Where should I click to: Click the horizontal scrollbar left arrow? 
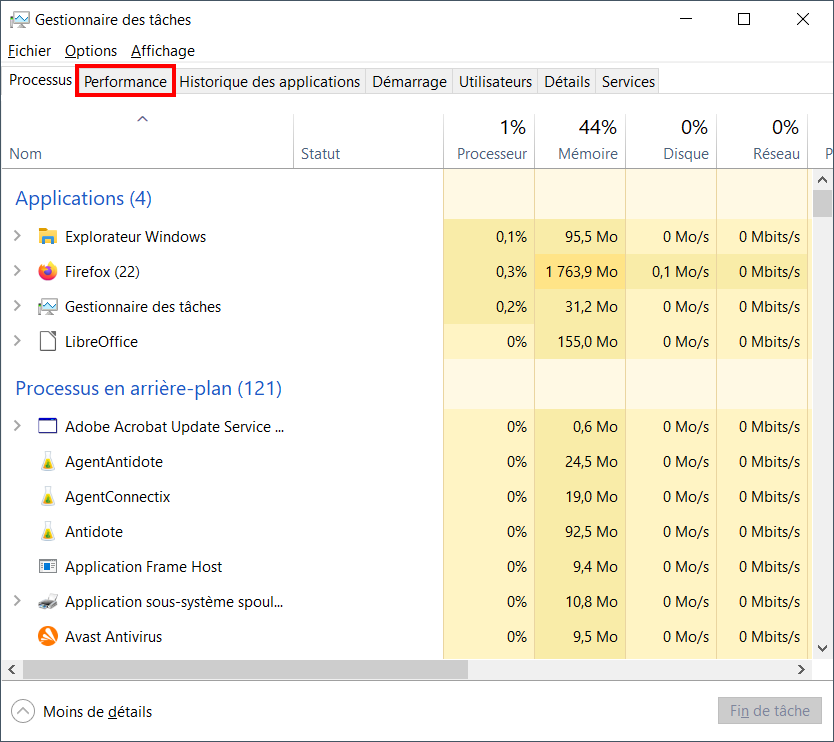(x=12, y=670)
